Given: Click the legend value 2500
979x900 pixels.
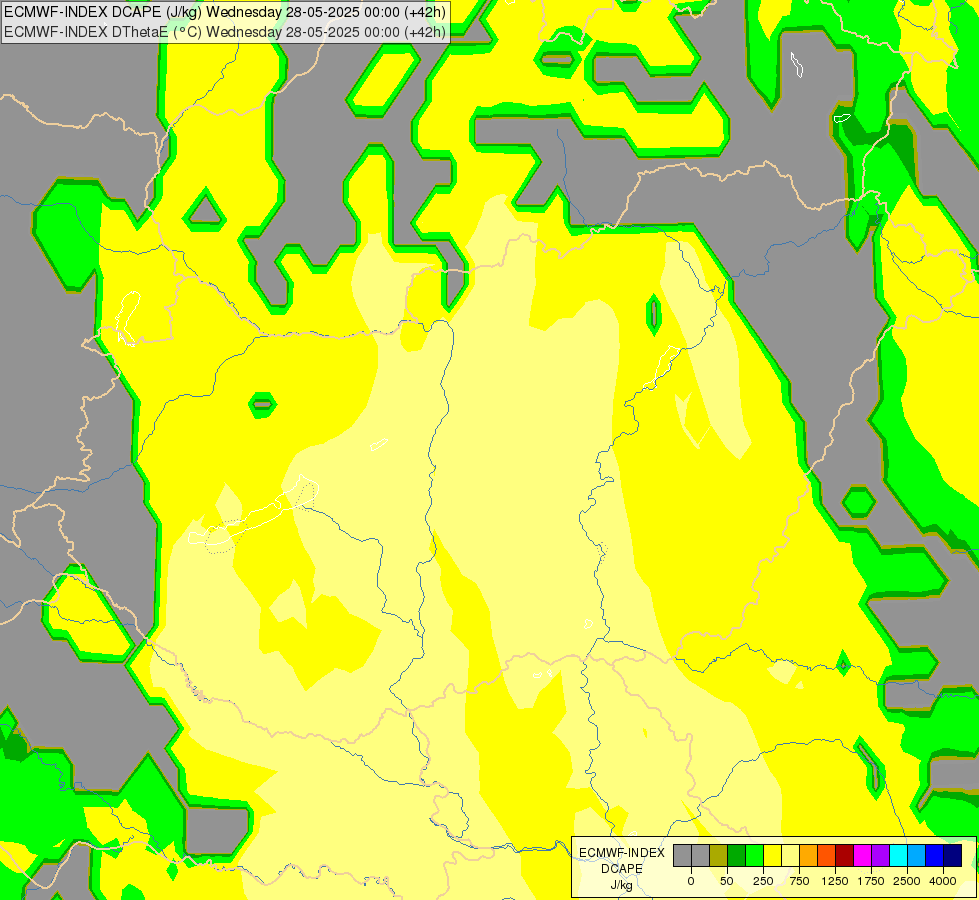Looking at the screenshot, I should pyautogui.click(x=907, y=881).
